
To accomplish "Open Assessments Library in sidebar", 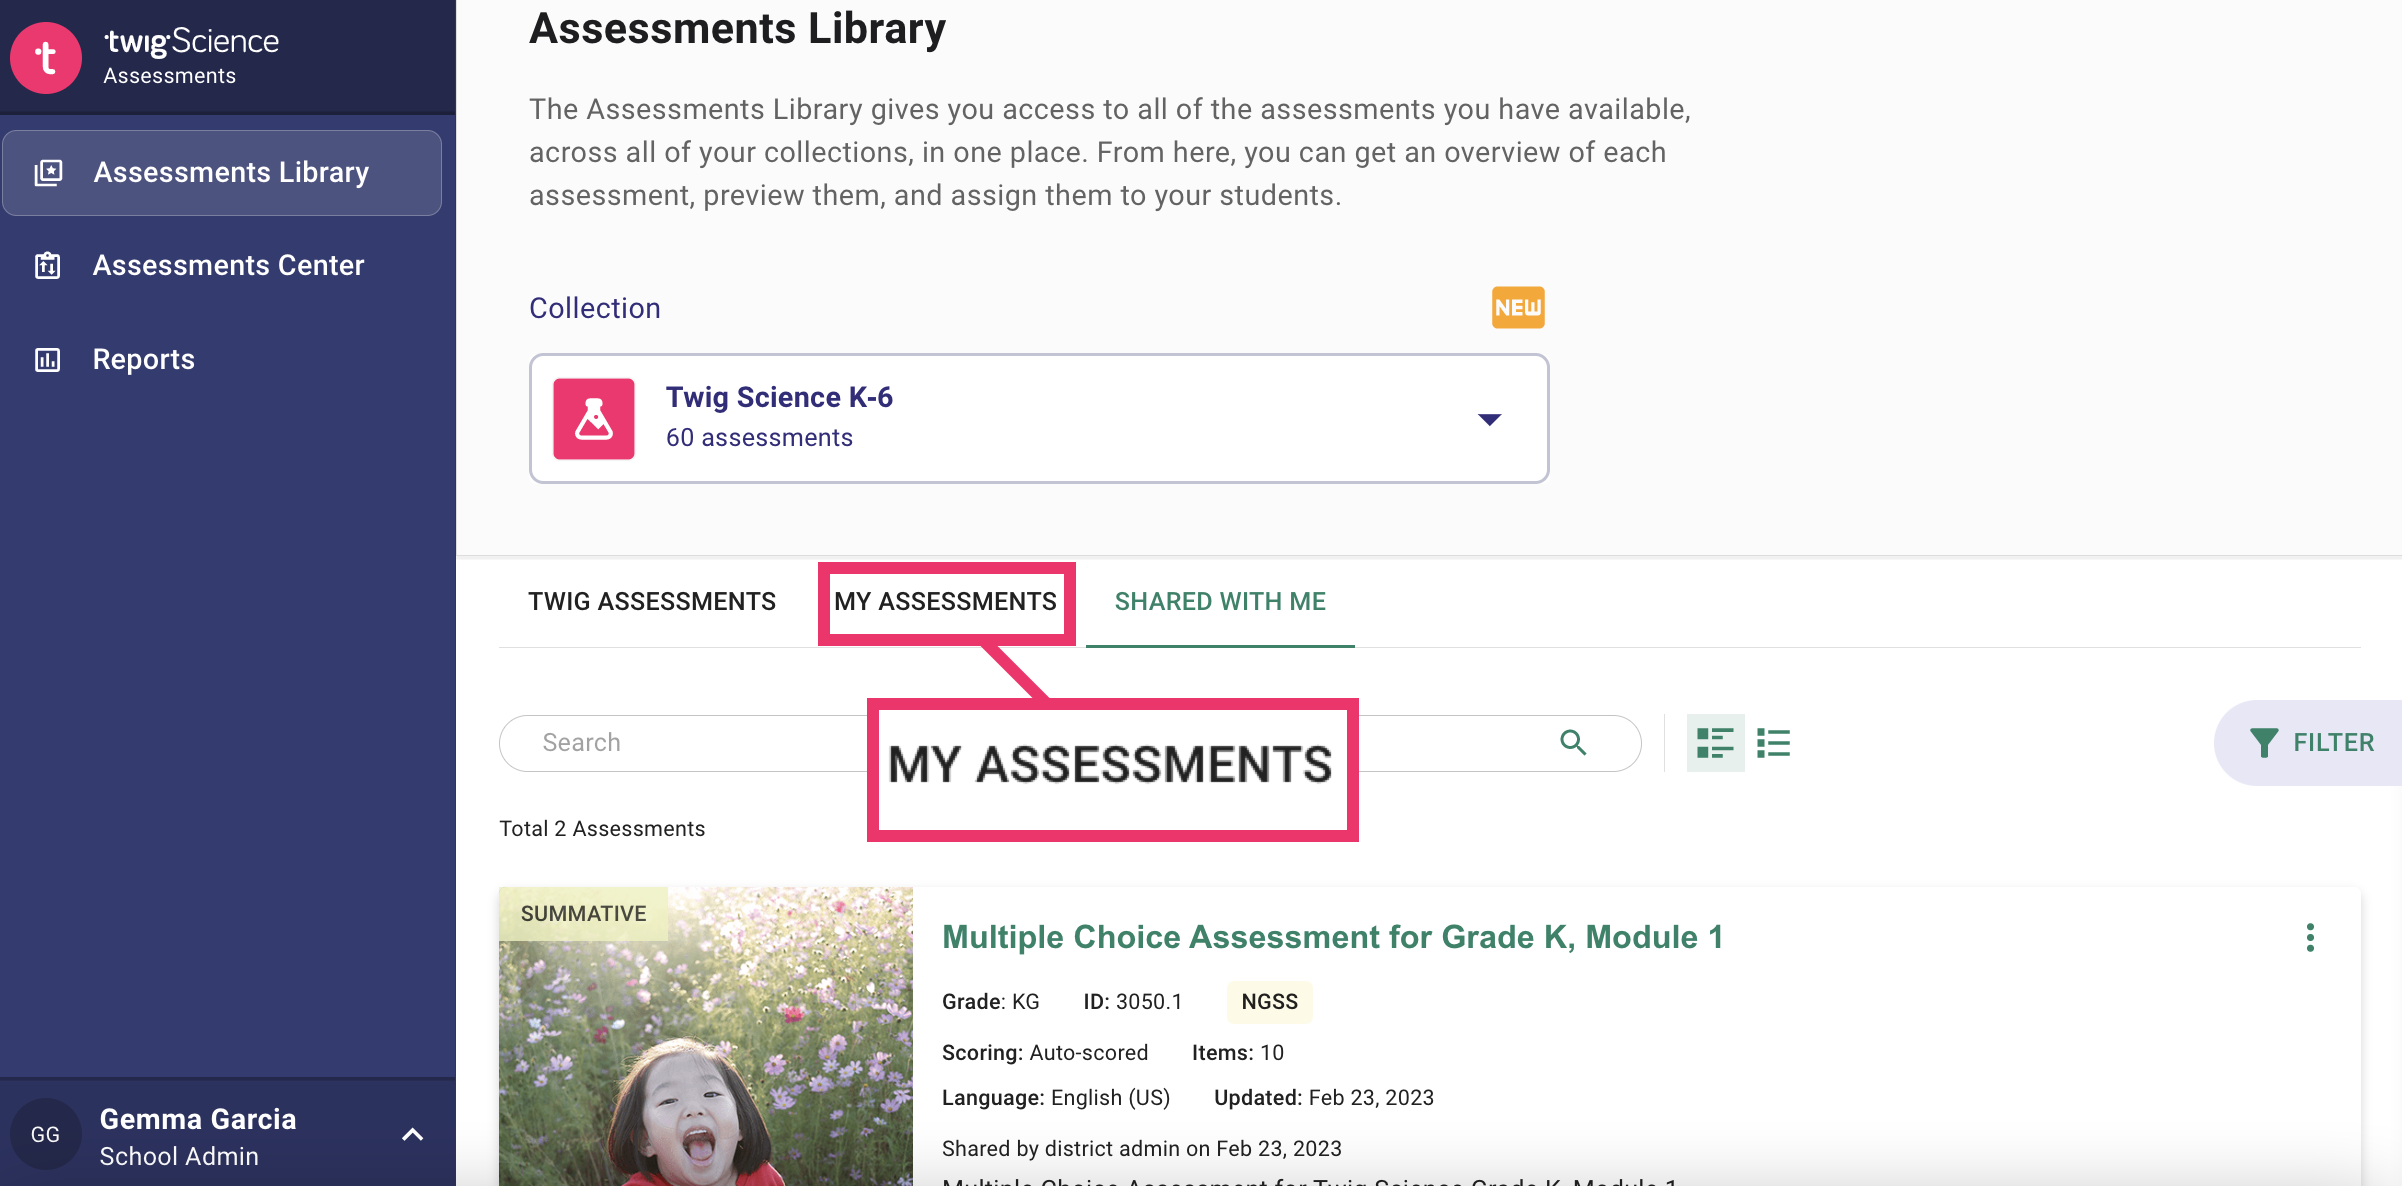I will pyautogui.click(x=222, y=173).
